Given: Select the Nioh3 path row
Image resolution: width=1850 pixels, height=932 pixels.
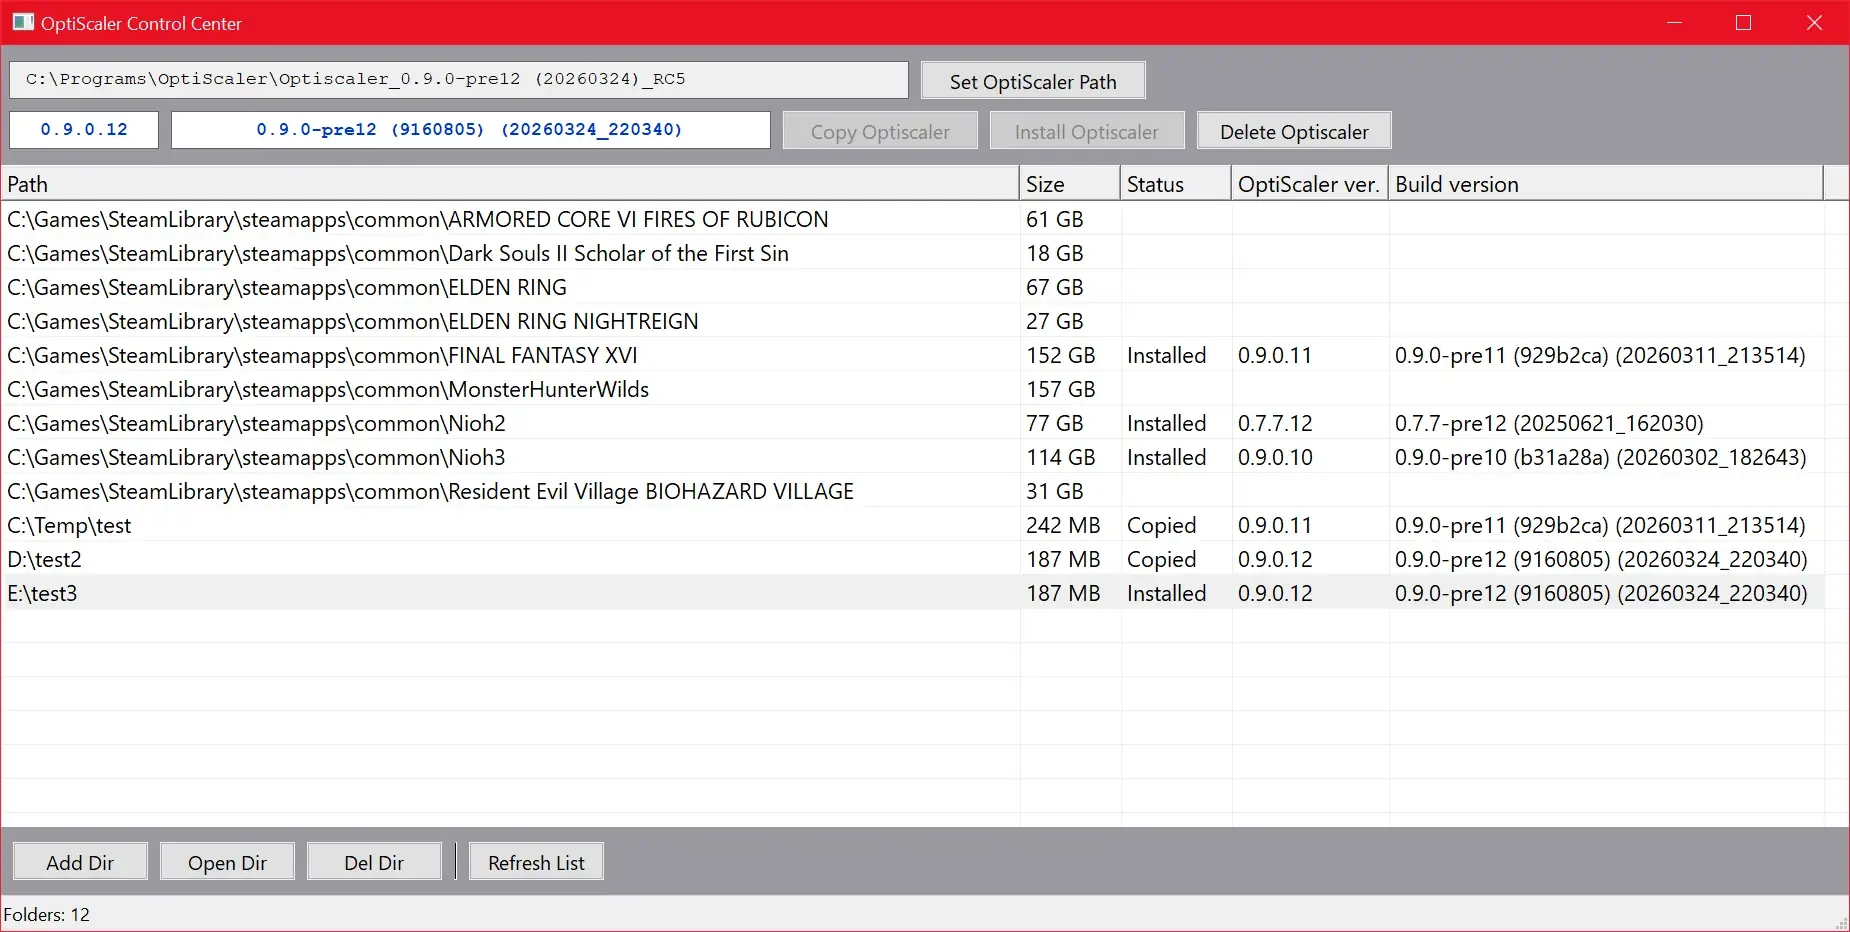Looking at the screenshot, I should 913,457.
